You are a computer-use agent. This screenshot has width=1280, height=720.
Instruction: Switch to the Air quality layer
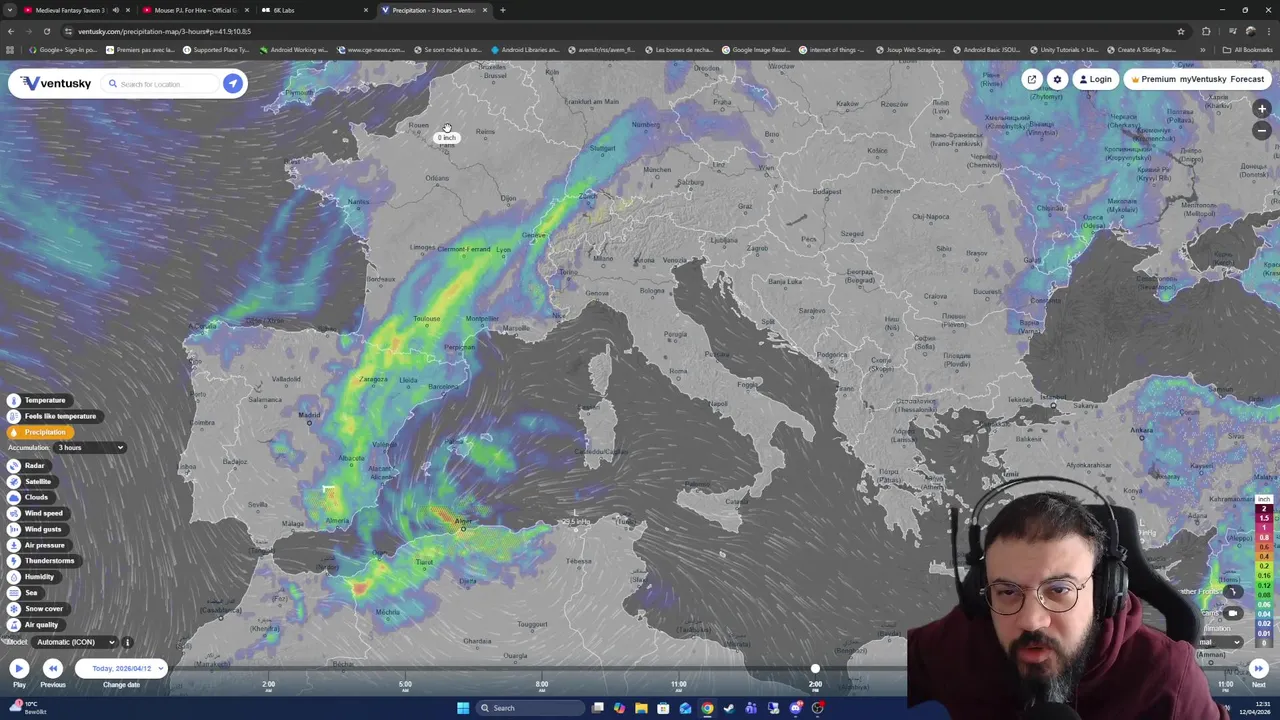(x=34, y=625)
